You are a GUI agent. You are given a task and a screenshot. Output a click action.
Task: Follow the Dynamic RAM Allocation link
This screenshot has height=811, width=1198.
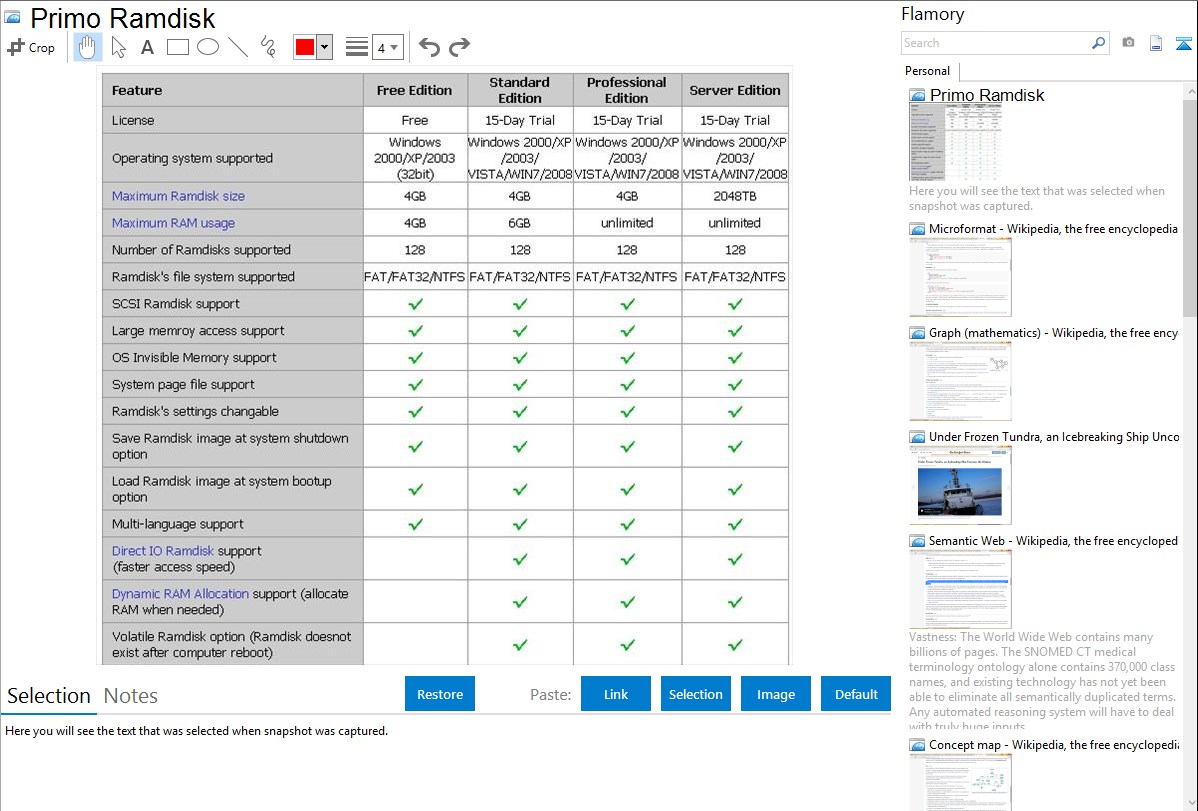tap(180, 593)
